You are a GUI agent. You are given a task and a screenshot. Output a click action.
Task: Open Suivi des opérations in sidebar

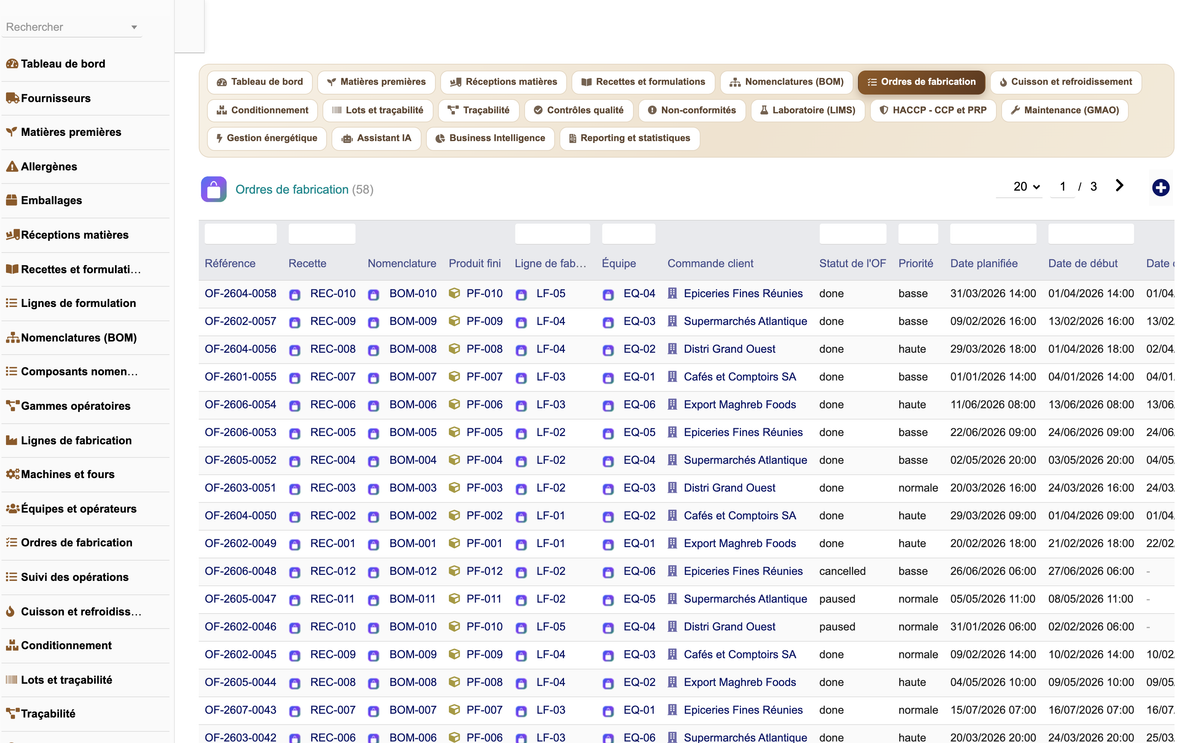pos(75,577)
